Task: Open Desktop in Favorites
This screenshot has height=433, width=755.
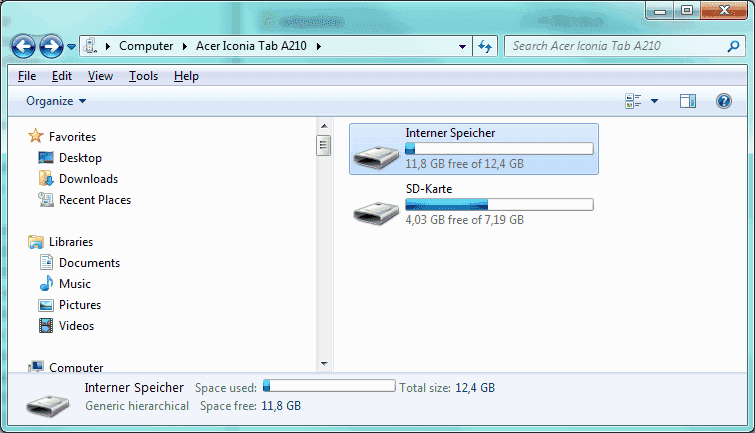Action: 80,158
